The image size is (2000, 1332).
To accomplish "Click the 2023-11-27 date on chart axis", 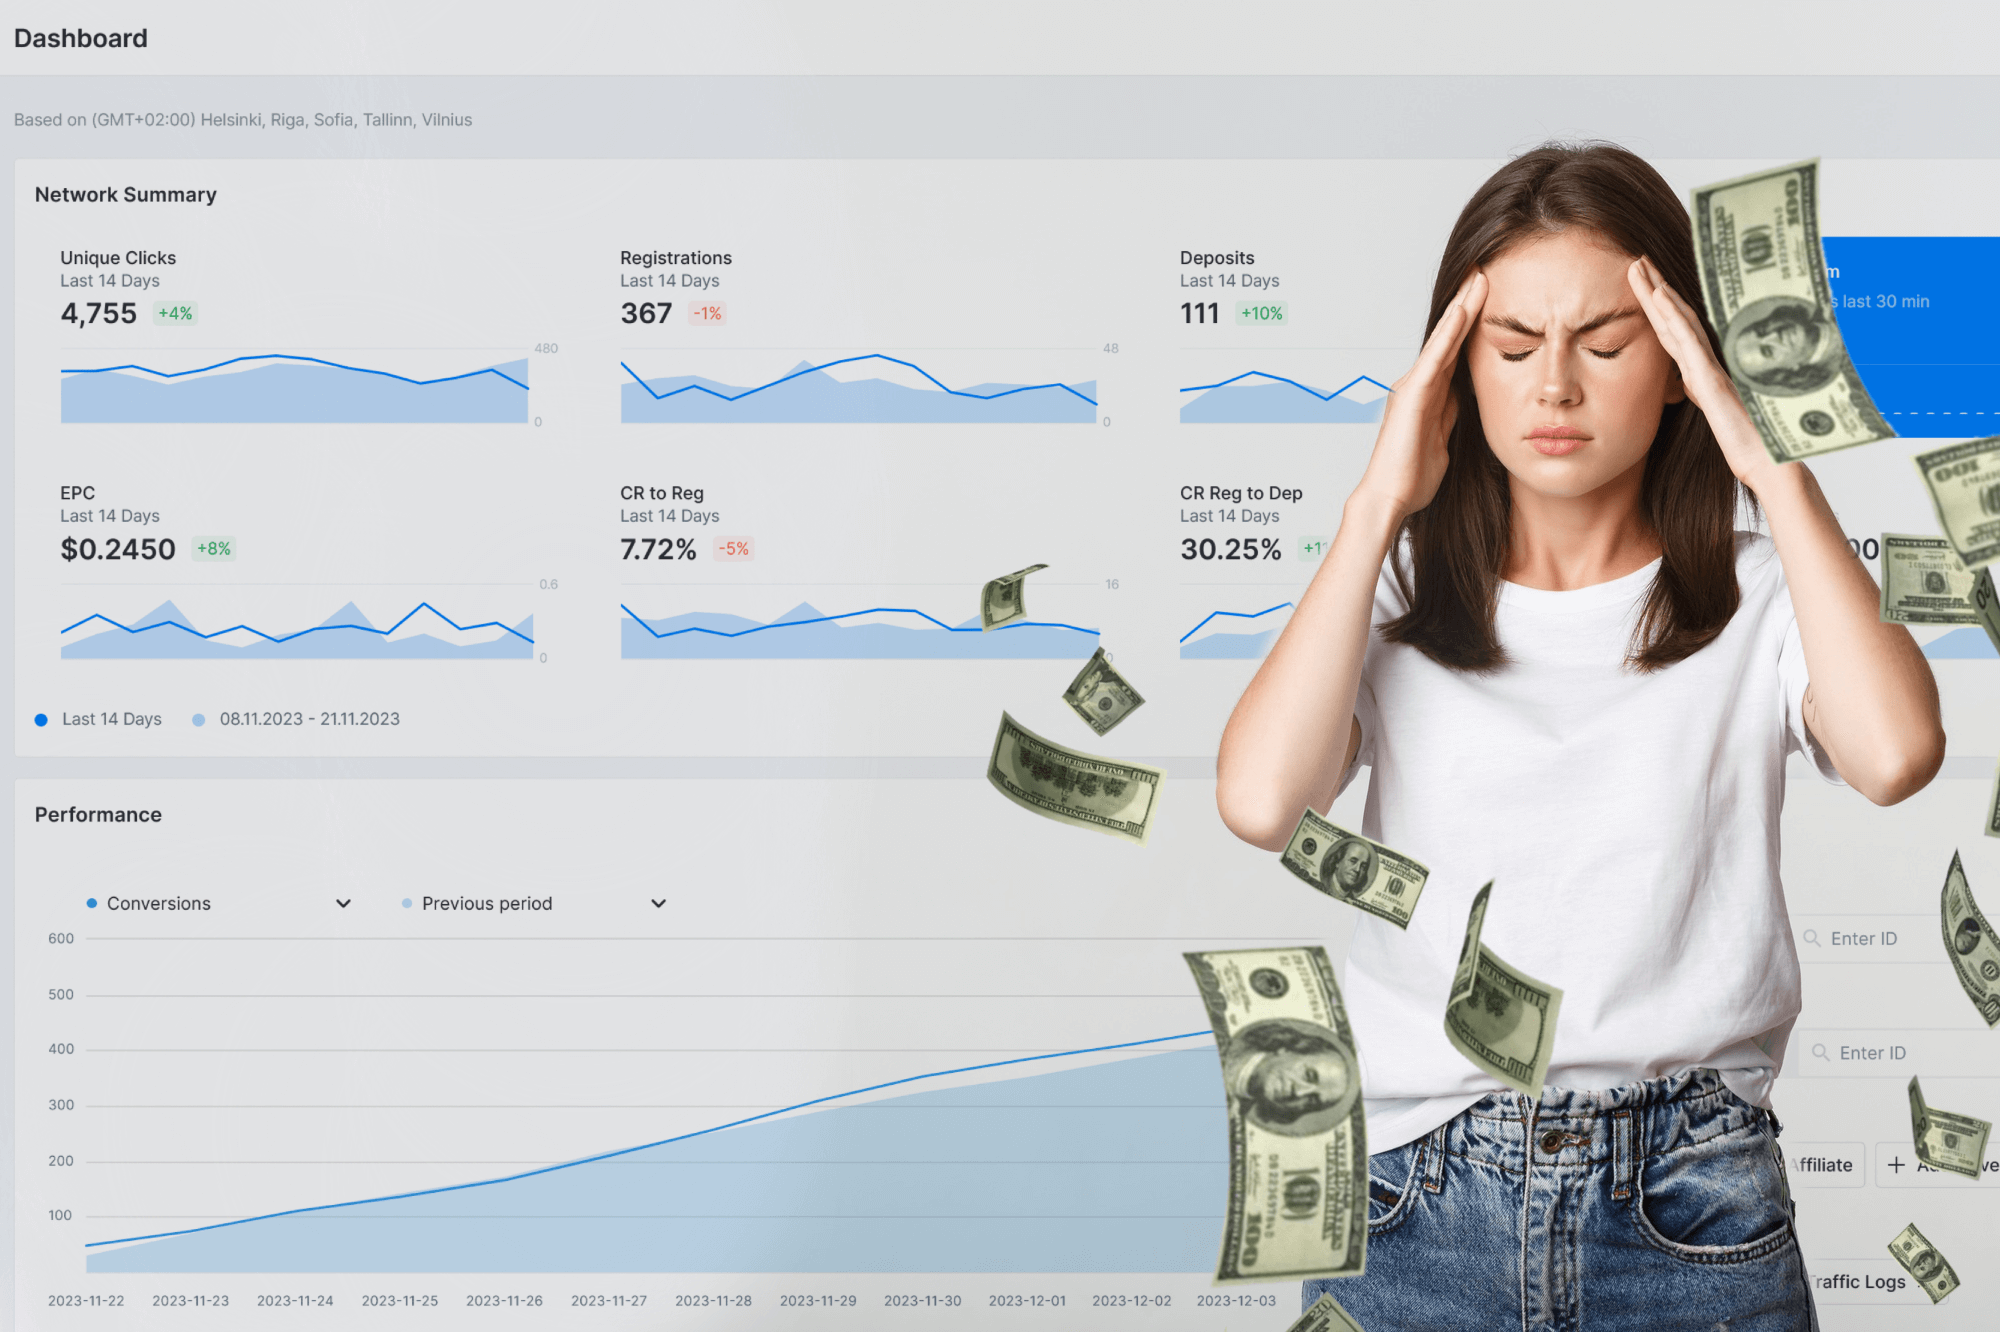I will [609, 1301].
